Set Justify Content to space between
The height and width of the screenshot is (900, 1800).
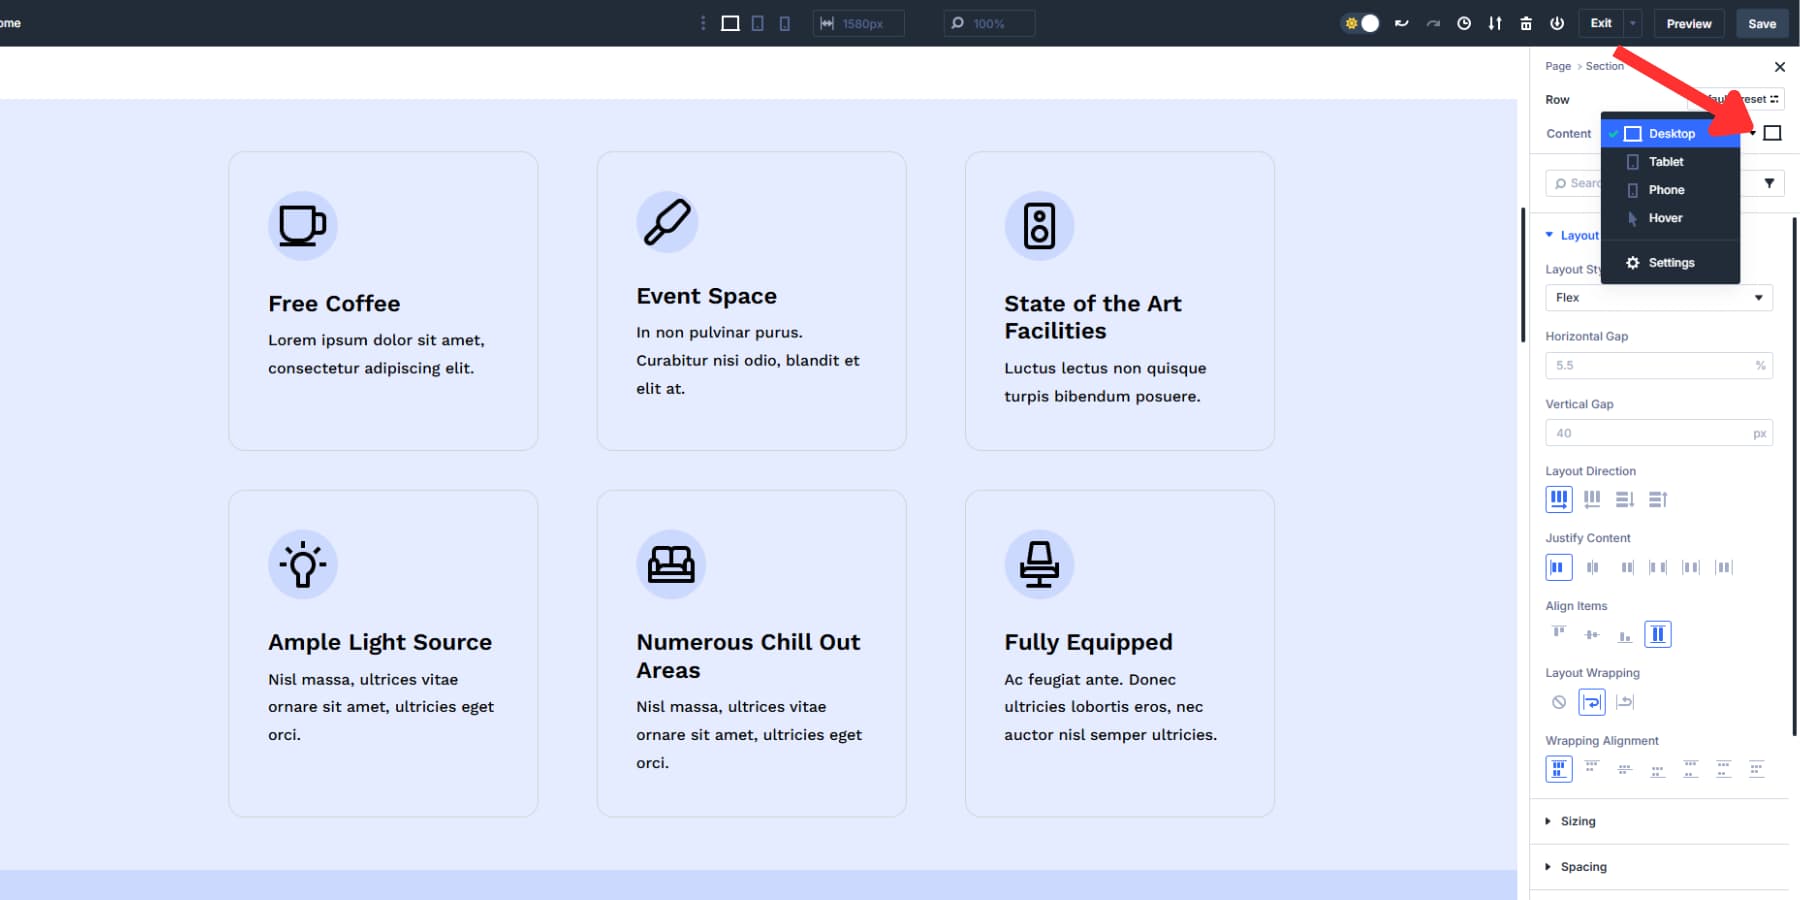tap(1659, 567)
